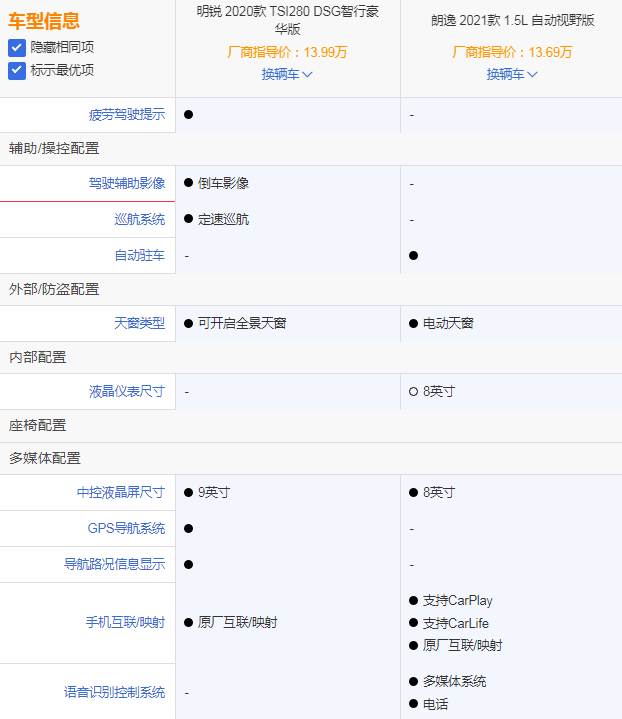Click the 辅助/操控配置 section header
Viewport: 622px width, 719px height.
pos(54,148)
